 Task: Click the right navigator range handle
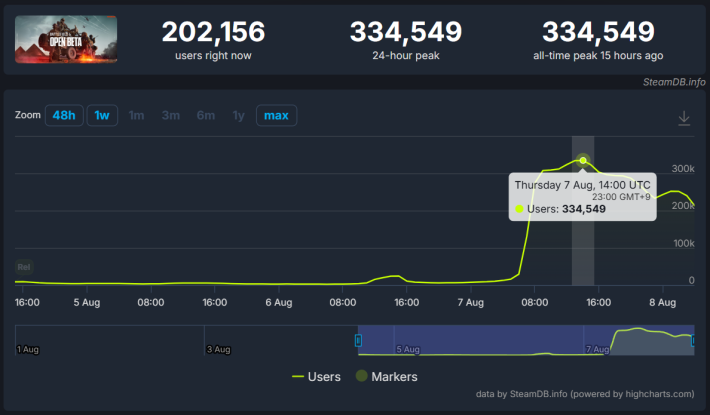693,341
